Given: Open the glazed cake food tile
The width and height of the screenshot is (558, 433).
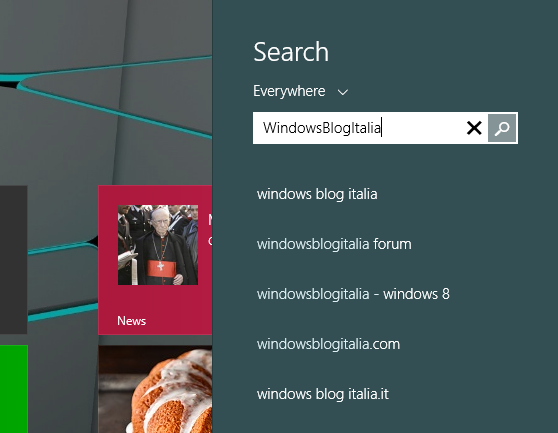Looking at the screenshot, I should (x=155, y=389).
